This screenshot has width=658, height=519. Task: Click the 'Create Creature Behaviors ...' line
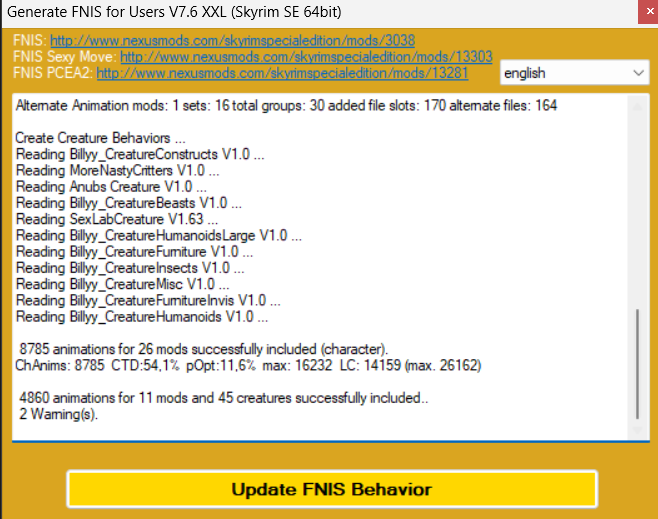pyautogui.click(x=100, y=138)
